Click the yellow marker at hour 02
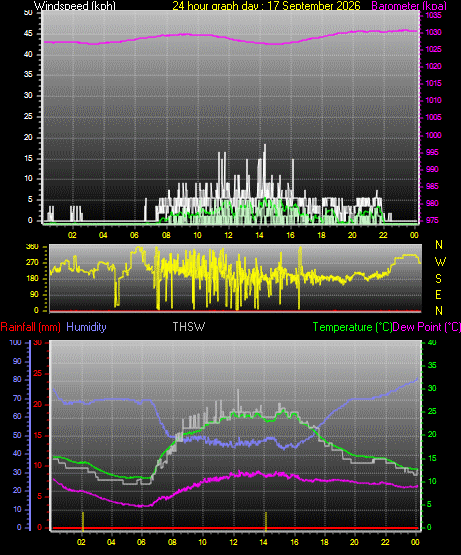The image size is (461, 555). pyautogui.click(x=83, y=521)
